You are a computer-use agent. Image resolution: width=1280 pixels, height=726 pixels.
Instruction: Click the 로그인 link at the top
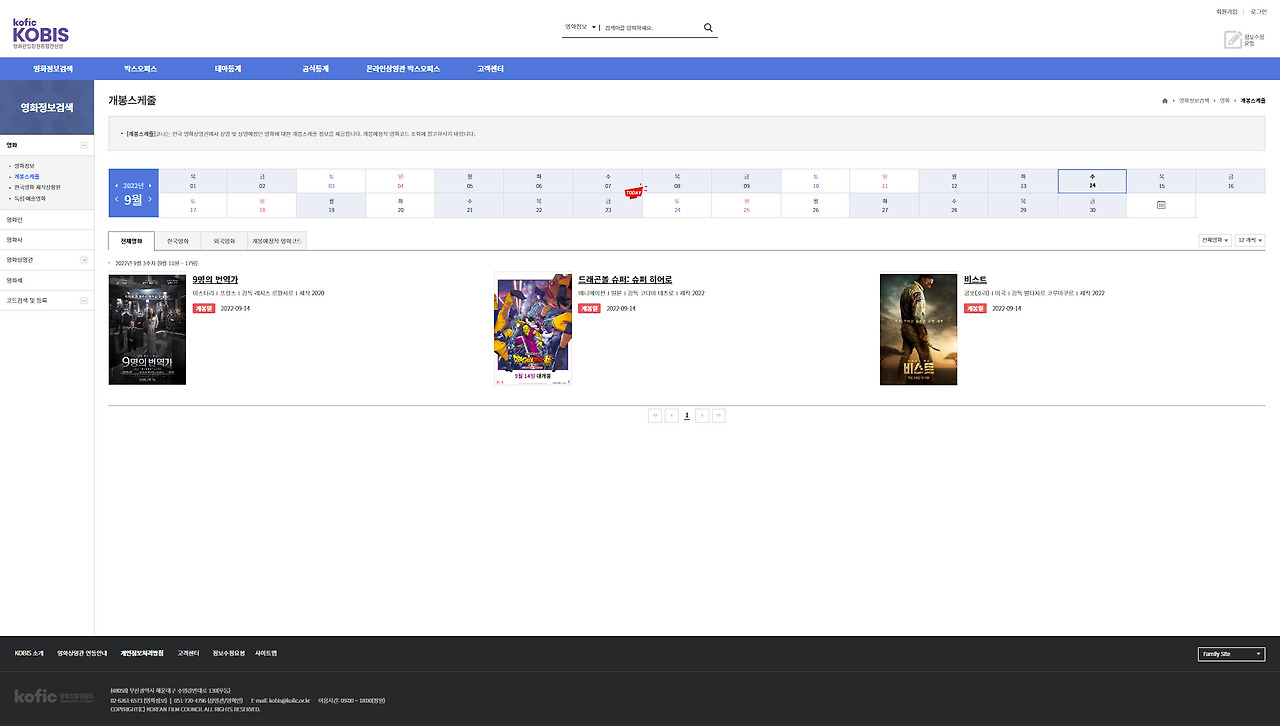coord(1261,11)
